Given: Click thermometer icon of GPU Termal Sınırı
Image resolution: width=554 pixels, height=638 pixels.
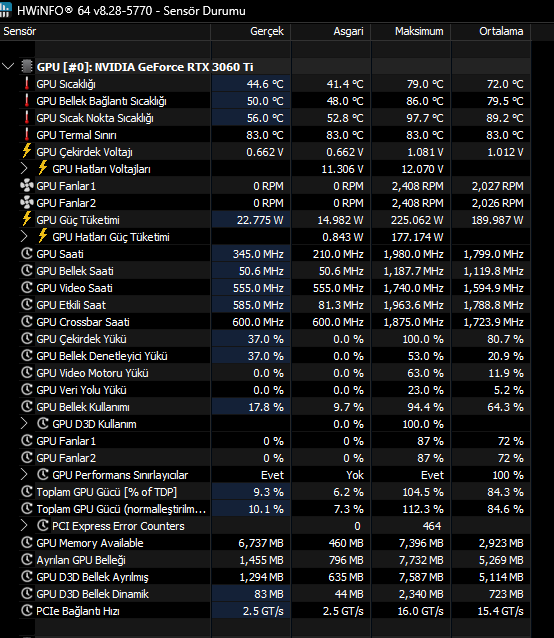Looking at the screenshot, I should (x=27, y=135).
